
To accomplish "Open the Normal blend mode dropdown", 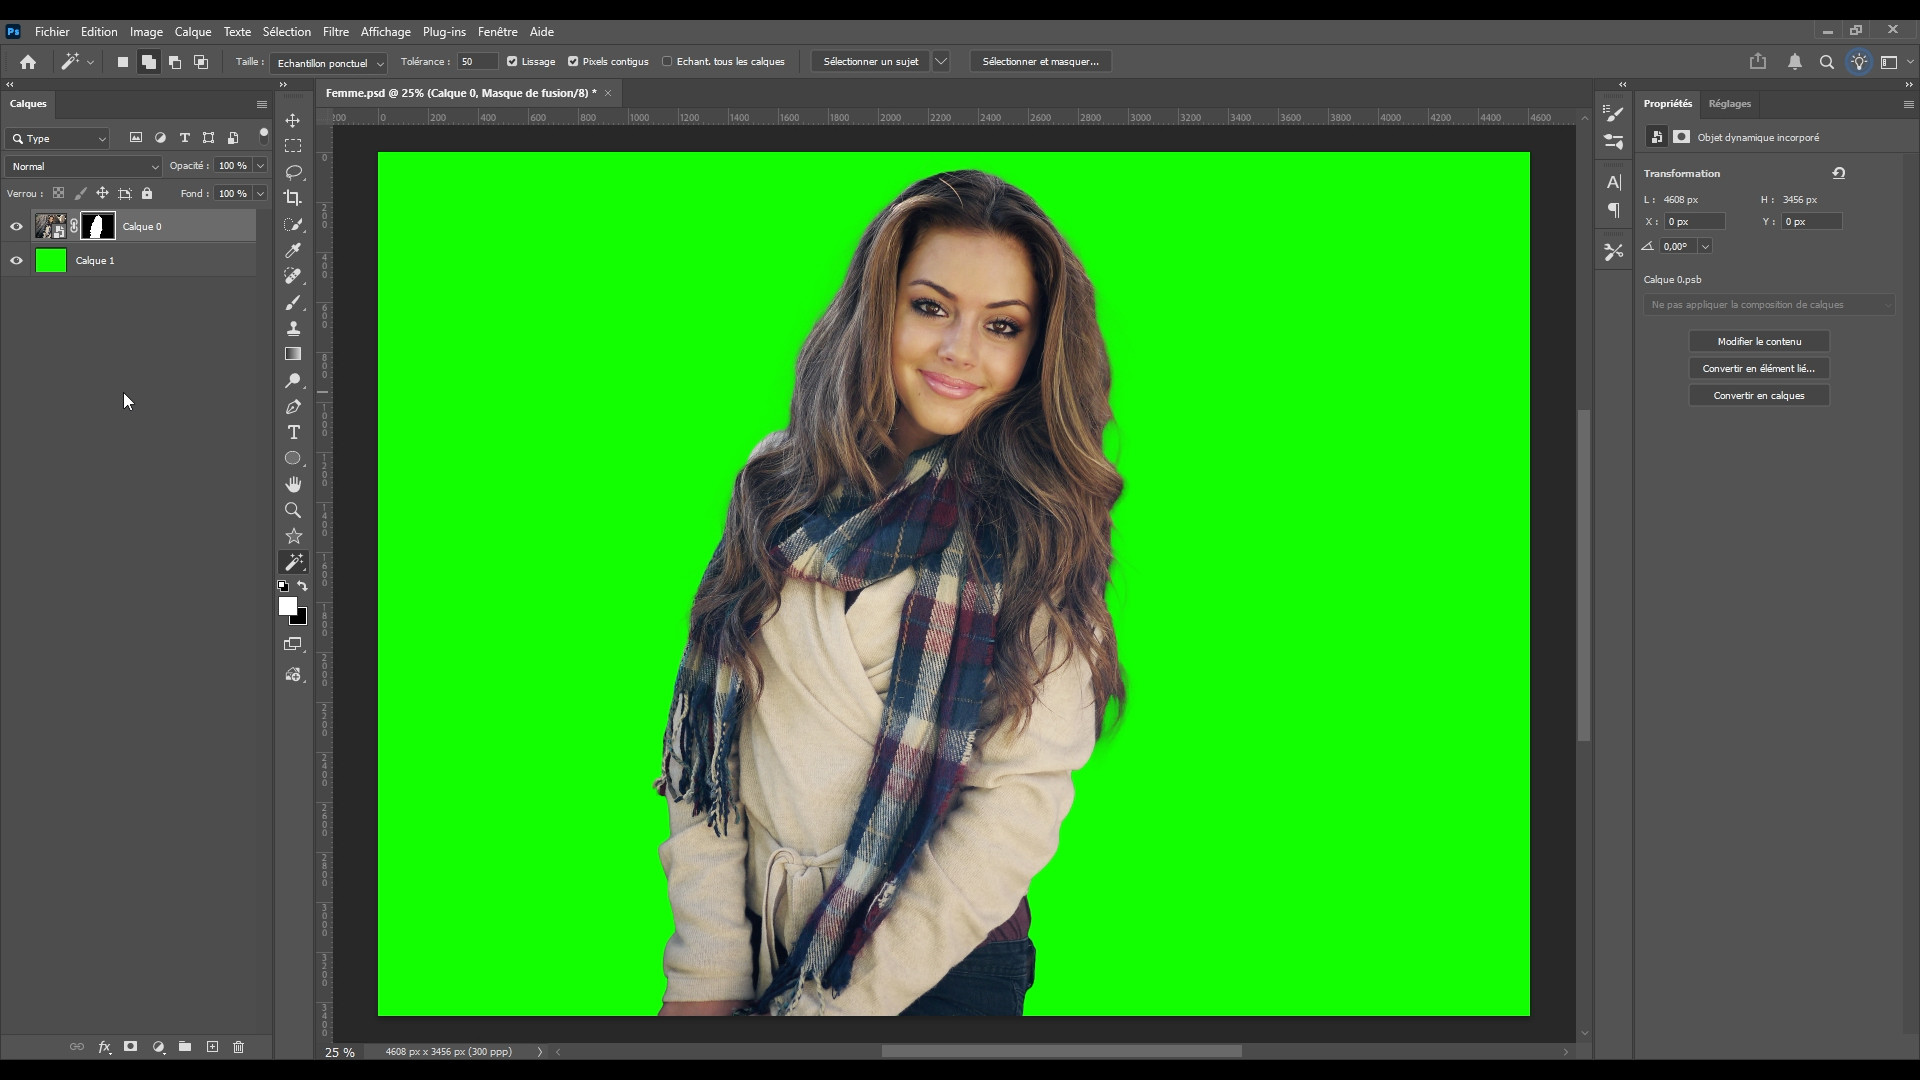I will [84, 166].
